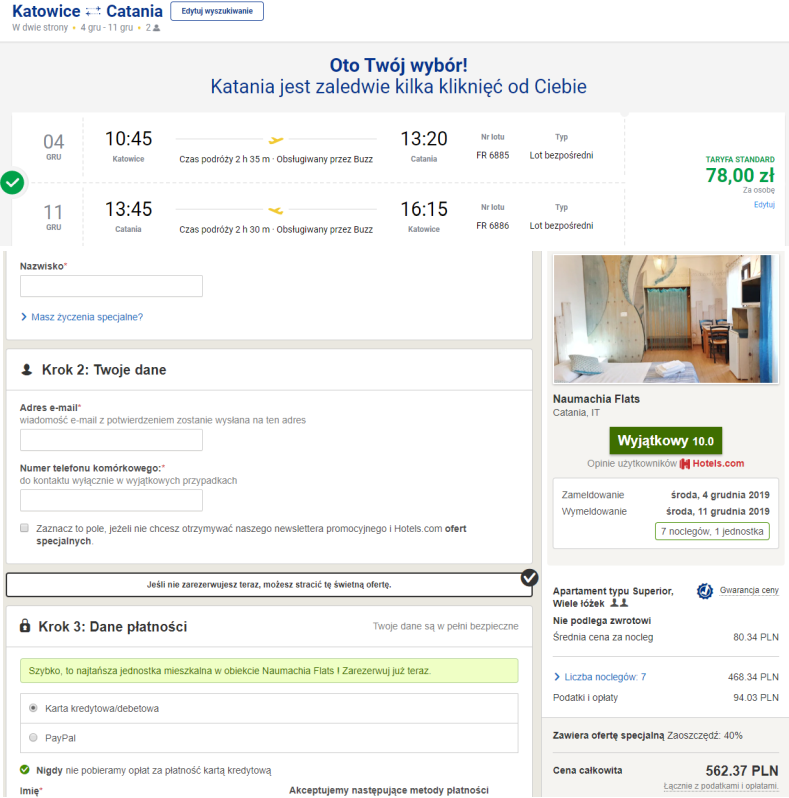Click into the Nazwisko input field
The height and width of the screenshot is (798, 789).
[111, 286]
